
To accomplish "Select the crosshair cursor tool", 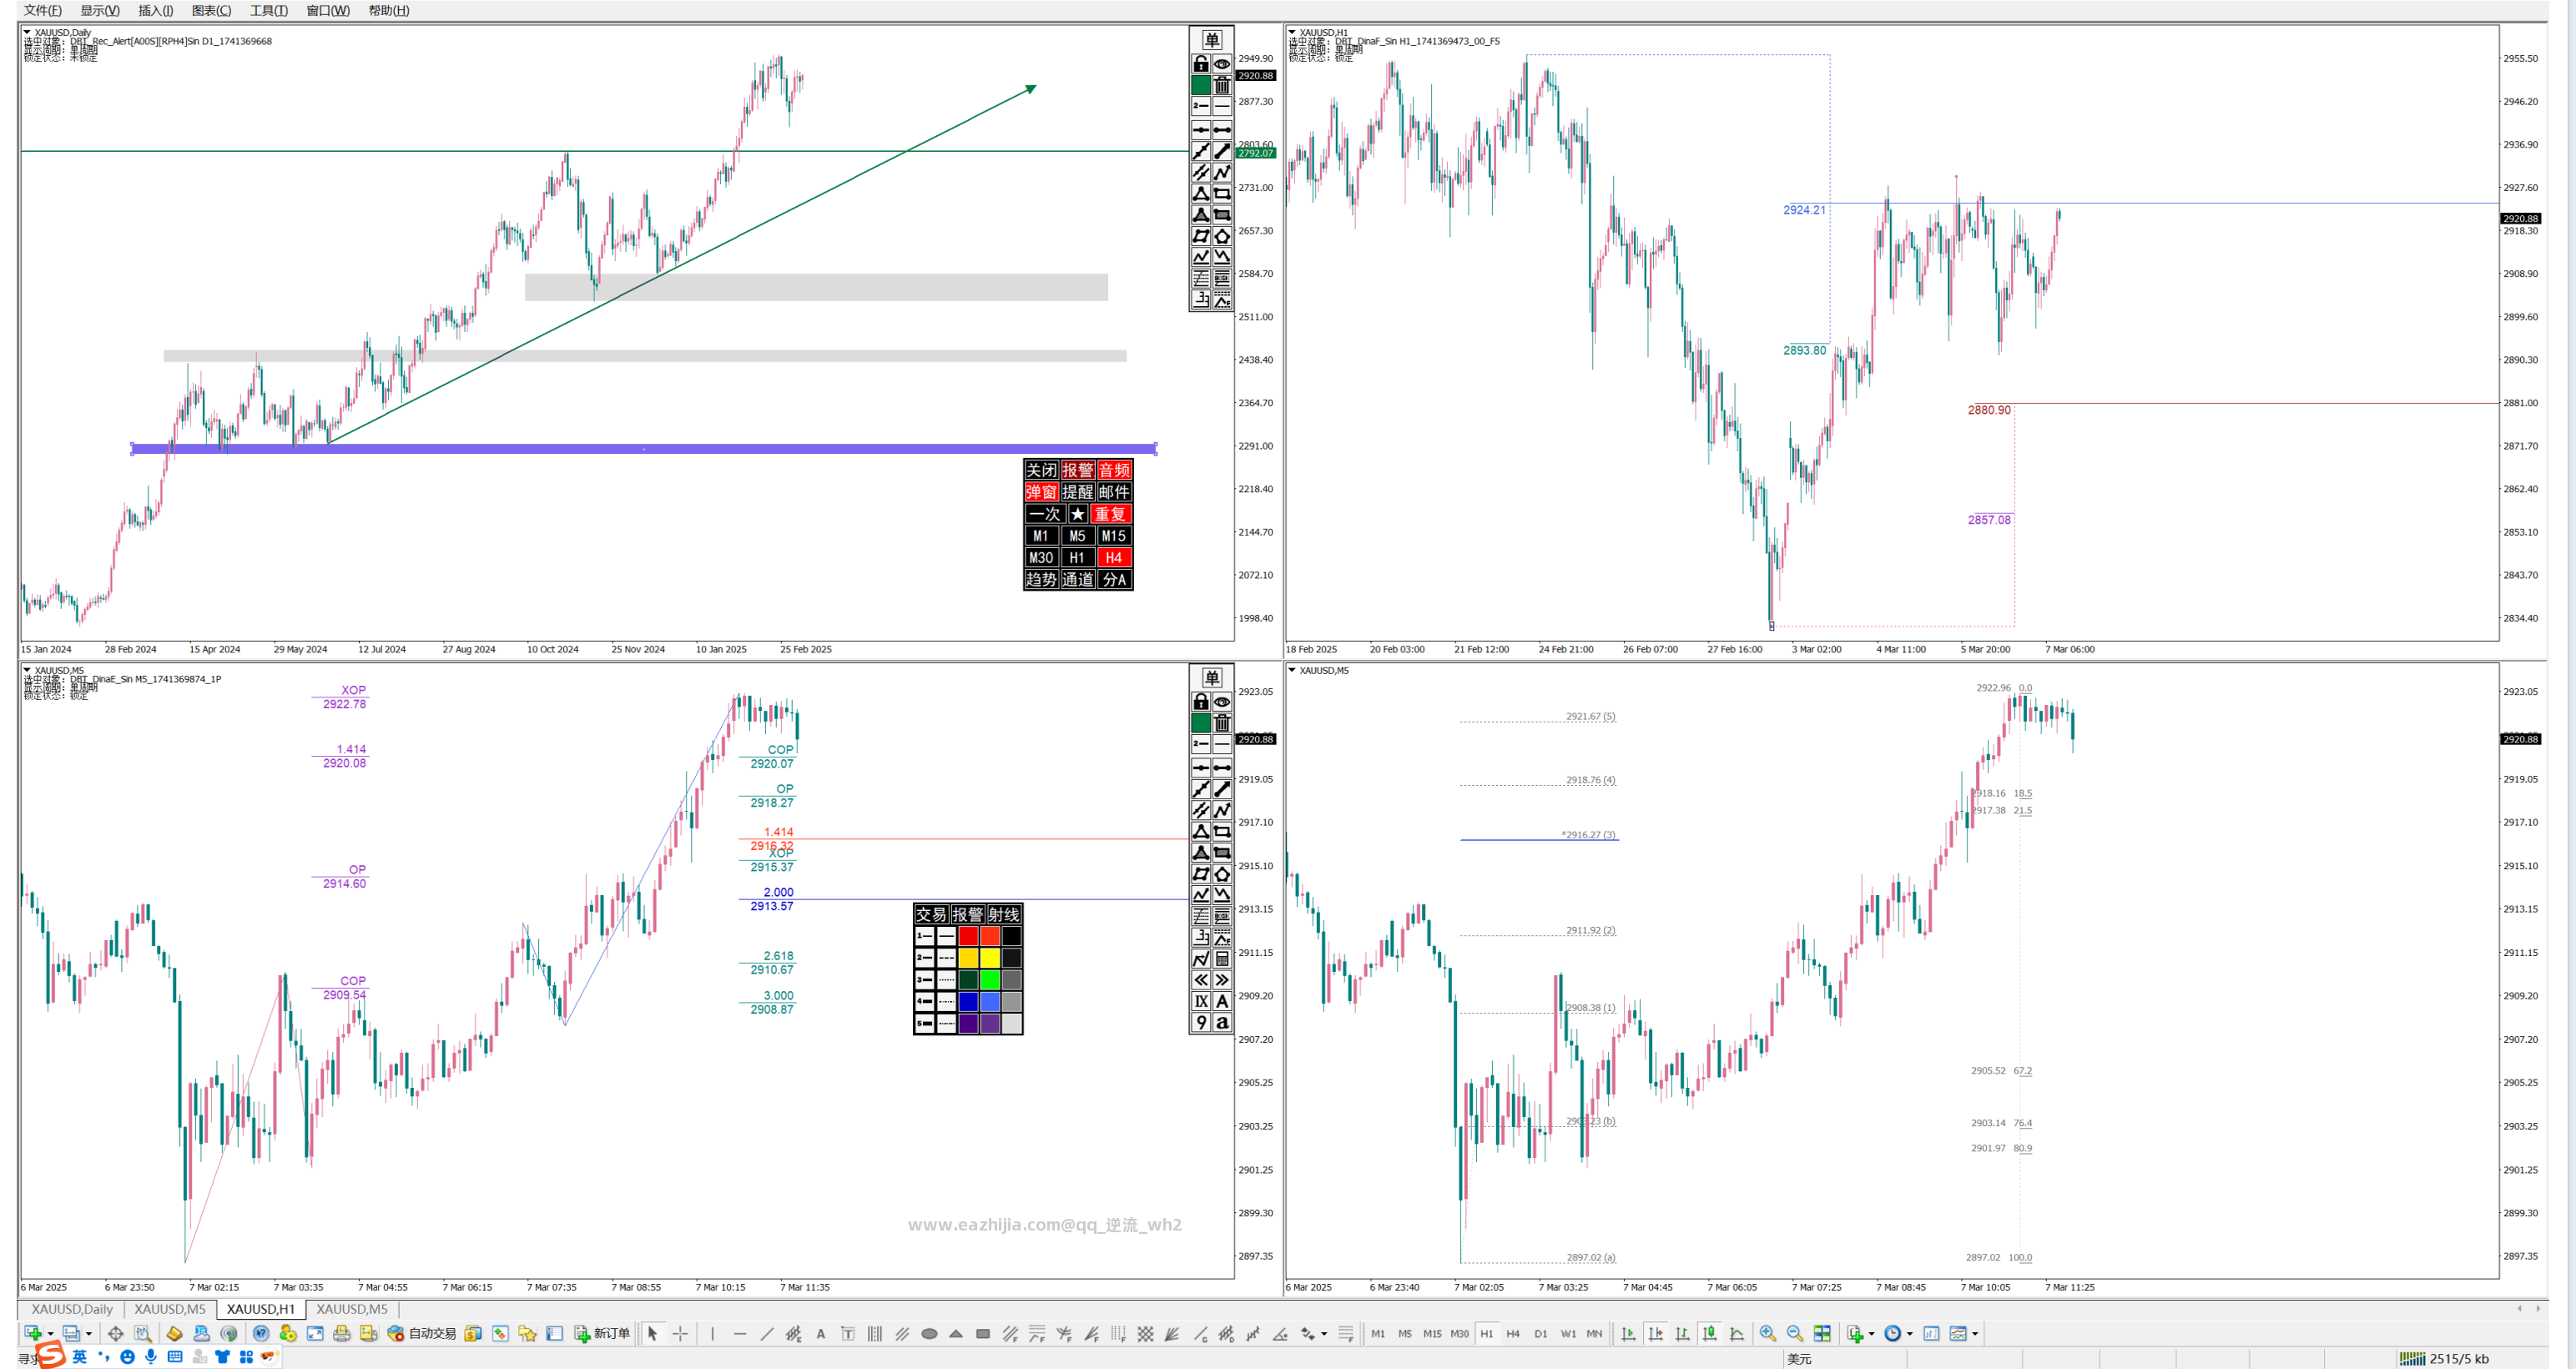I will click(680, 1333).
